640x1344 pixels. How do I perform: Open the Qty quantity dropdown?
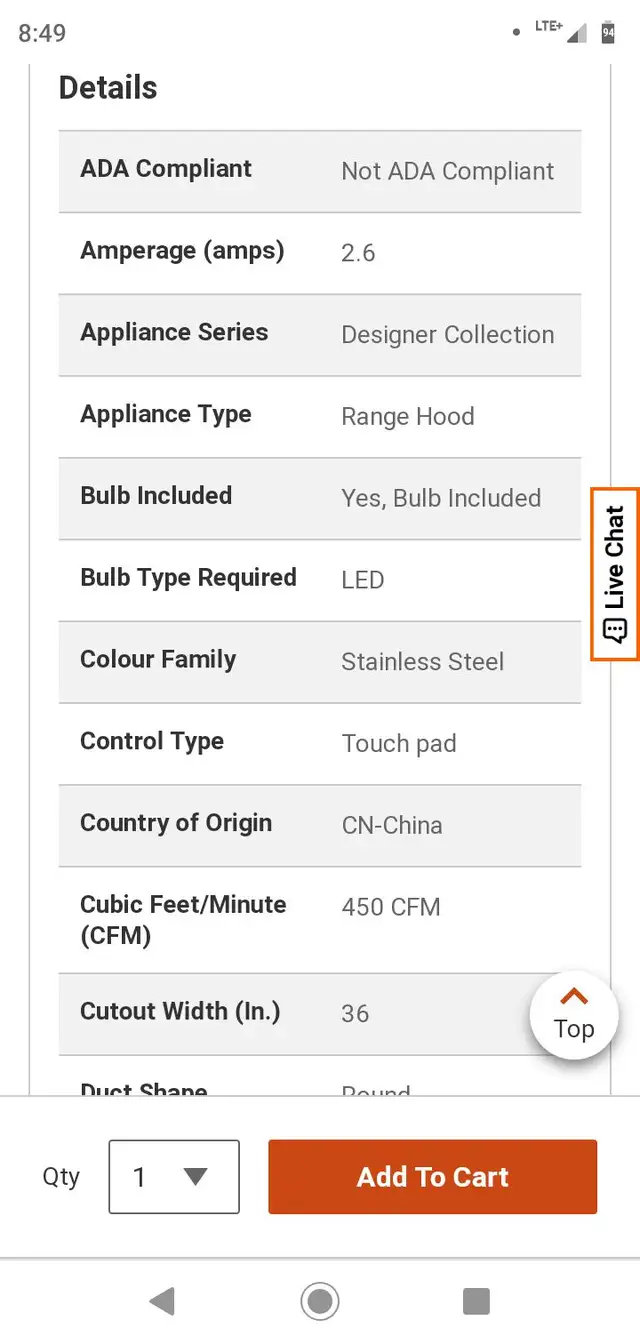[174, 1177]
